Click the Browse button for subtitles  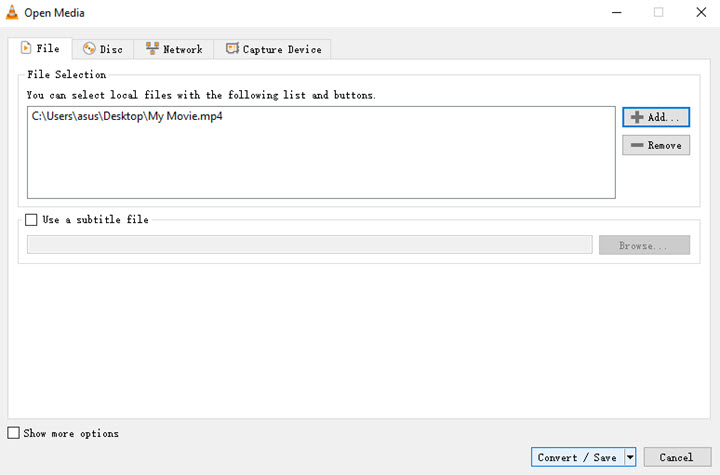pos(644,245)
